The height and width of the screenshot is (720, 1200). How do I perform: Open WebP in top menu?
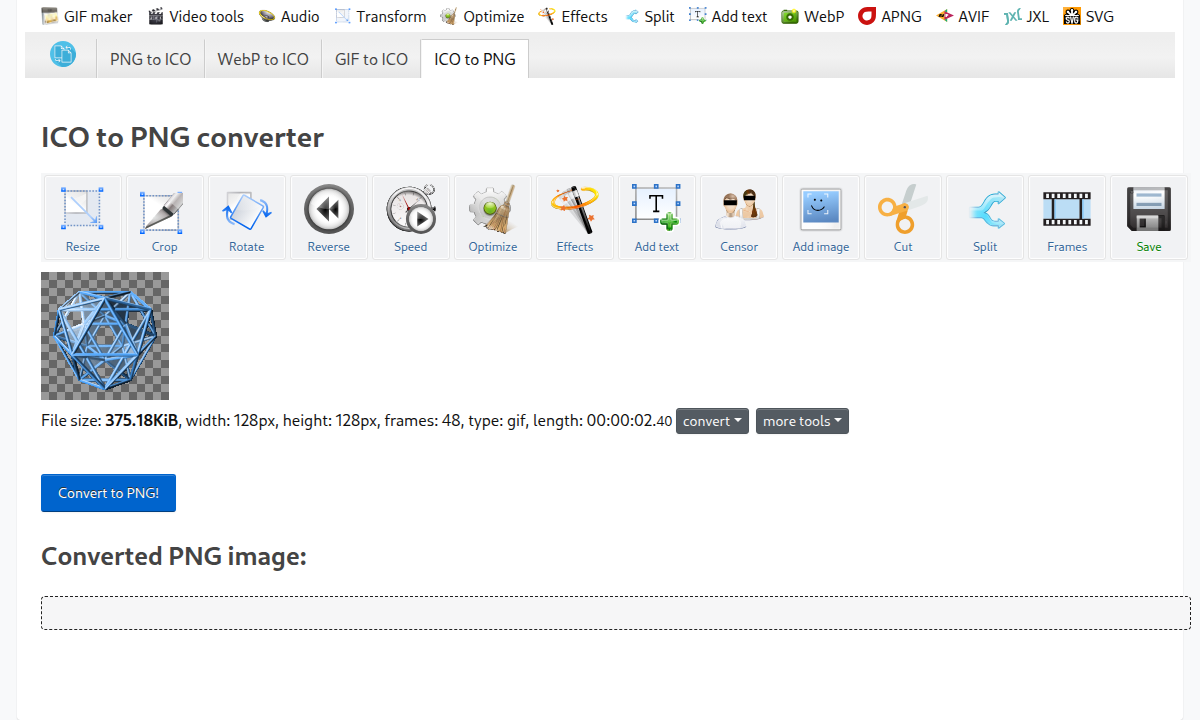[x=813, y=16]
